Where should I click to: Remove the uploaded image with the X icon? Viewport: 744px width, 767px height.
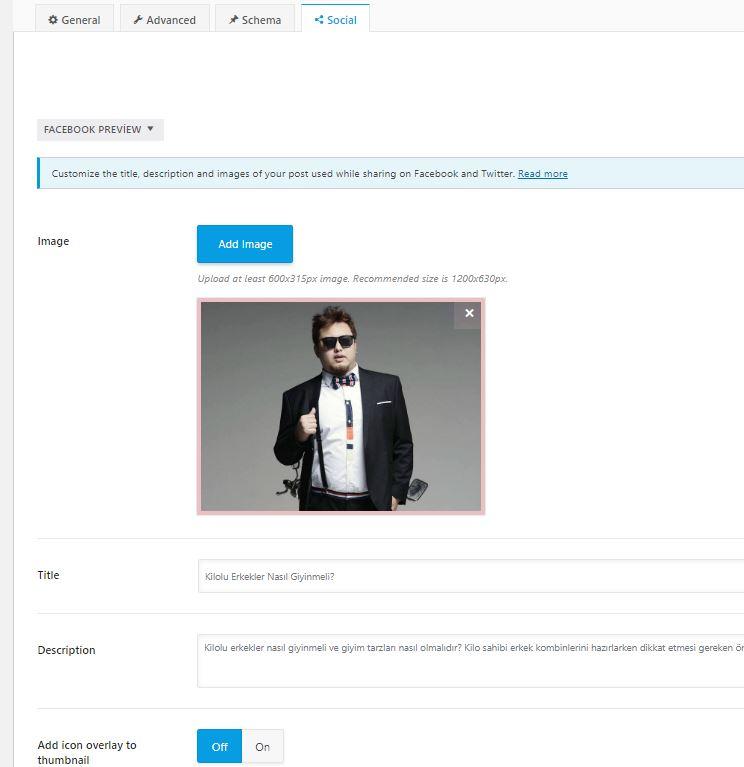pos(469,314)
